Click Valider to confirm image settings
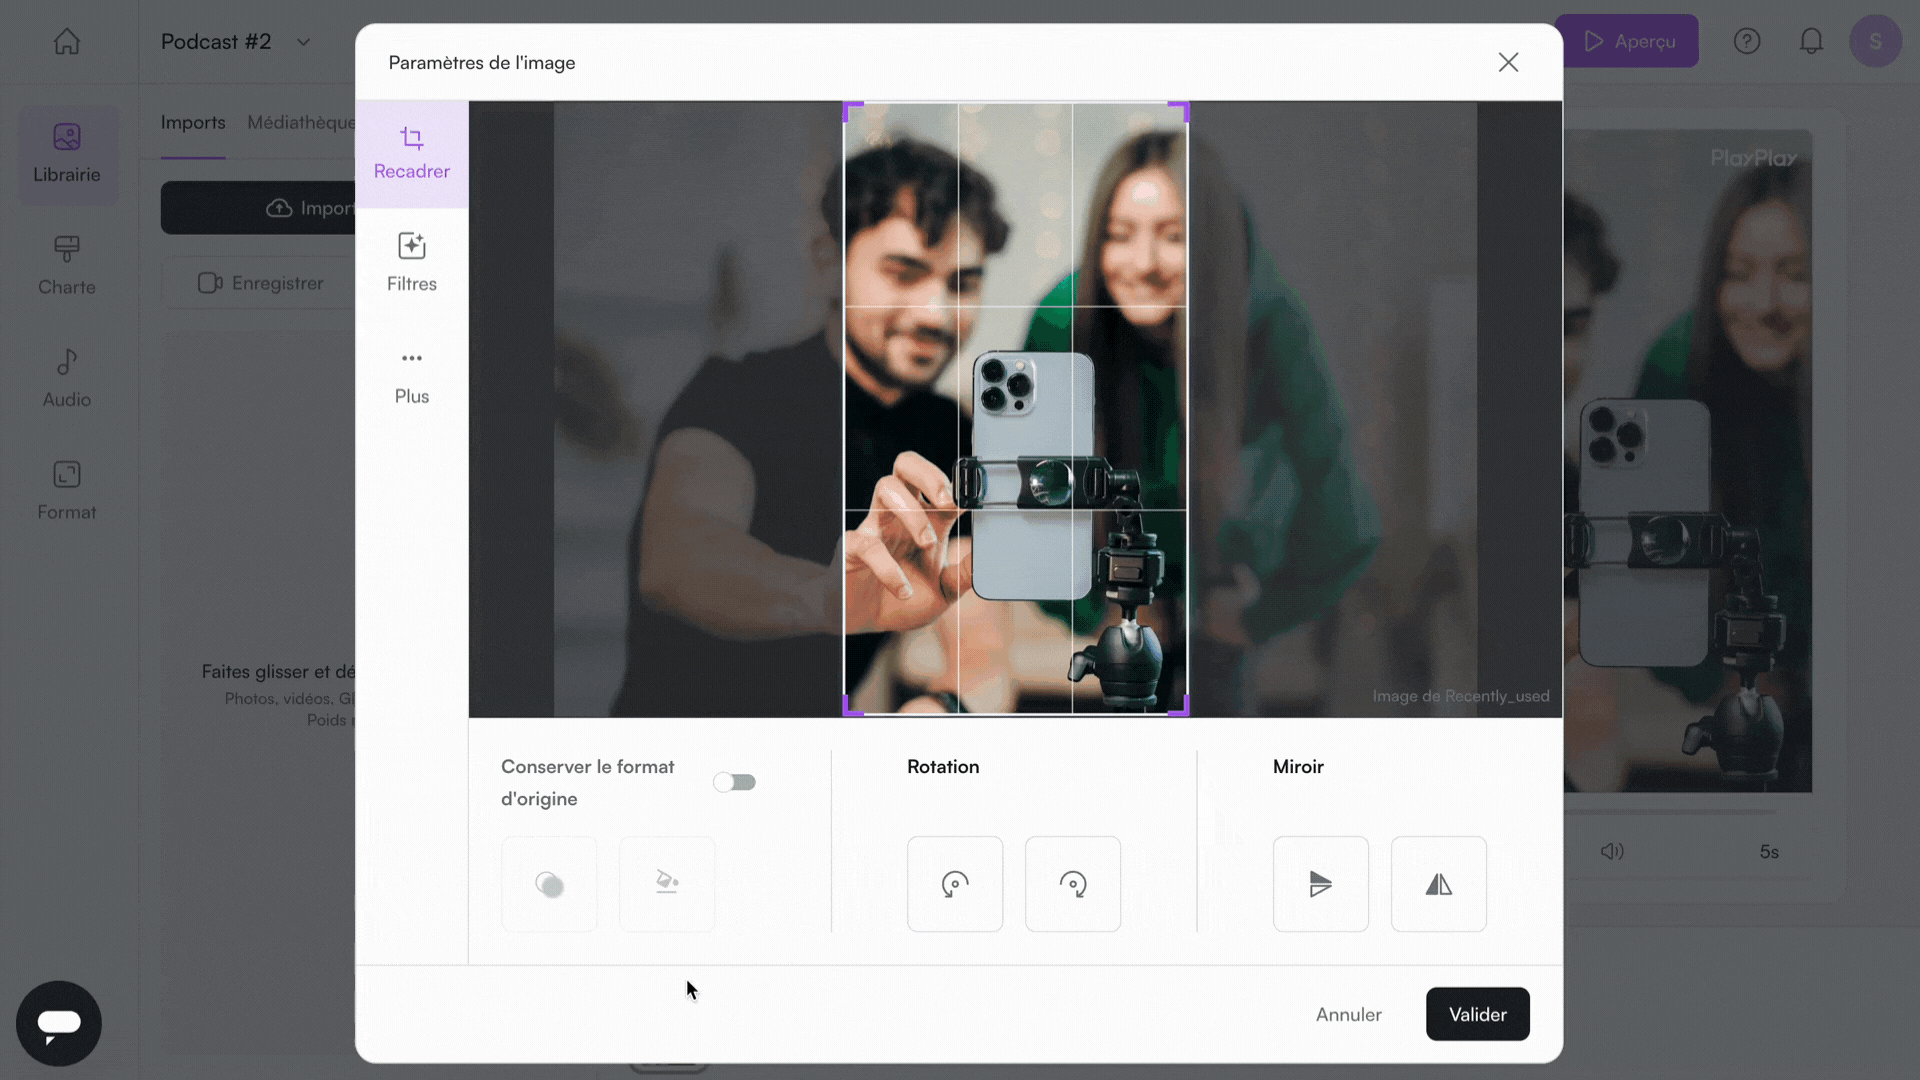The height and width of the screenshot is (1080, 1920). pos(1477,1014)
